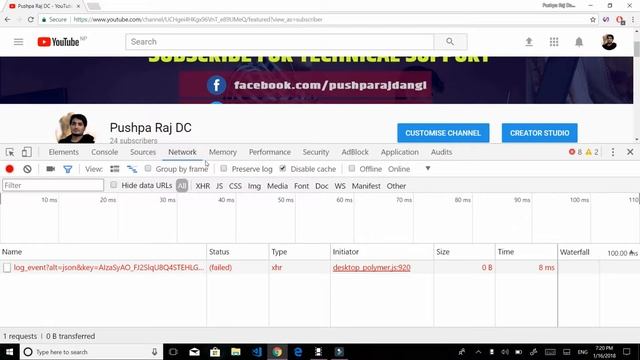
Task: Enable Group by frame checkbox
Action: 148,168
